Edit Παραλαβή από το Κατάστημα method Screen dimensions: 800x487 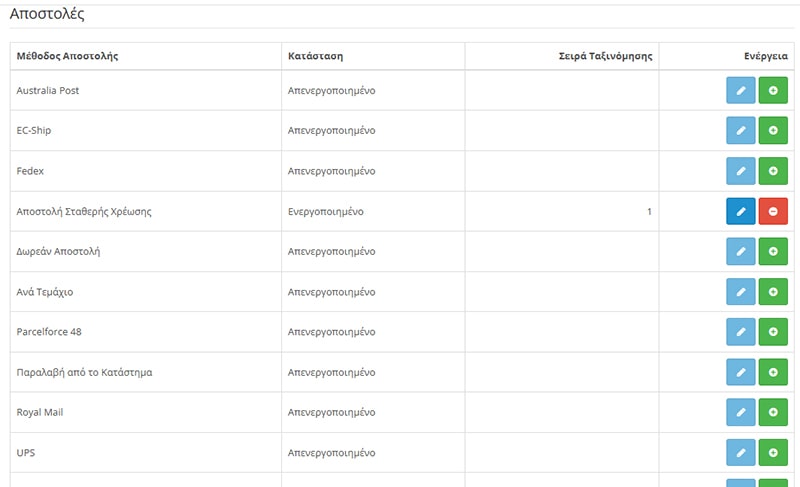[741, 373]
